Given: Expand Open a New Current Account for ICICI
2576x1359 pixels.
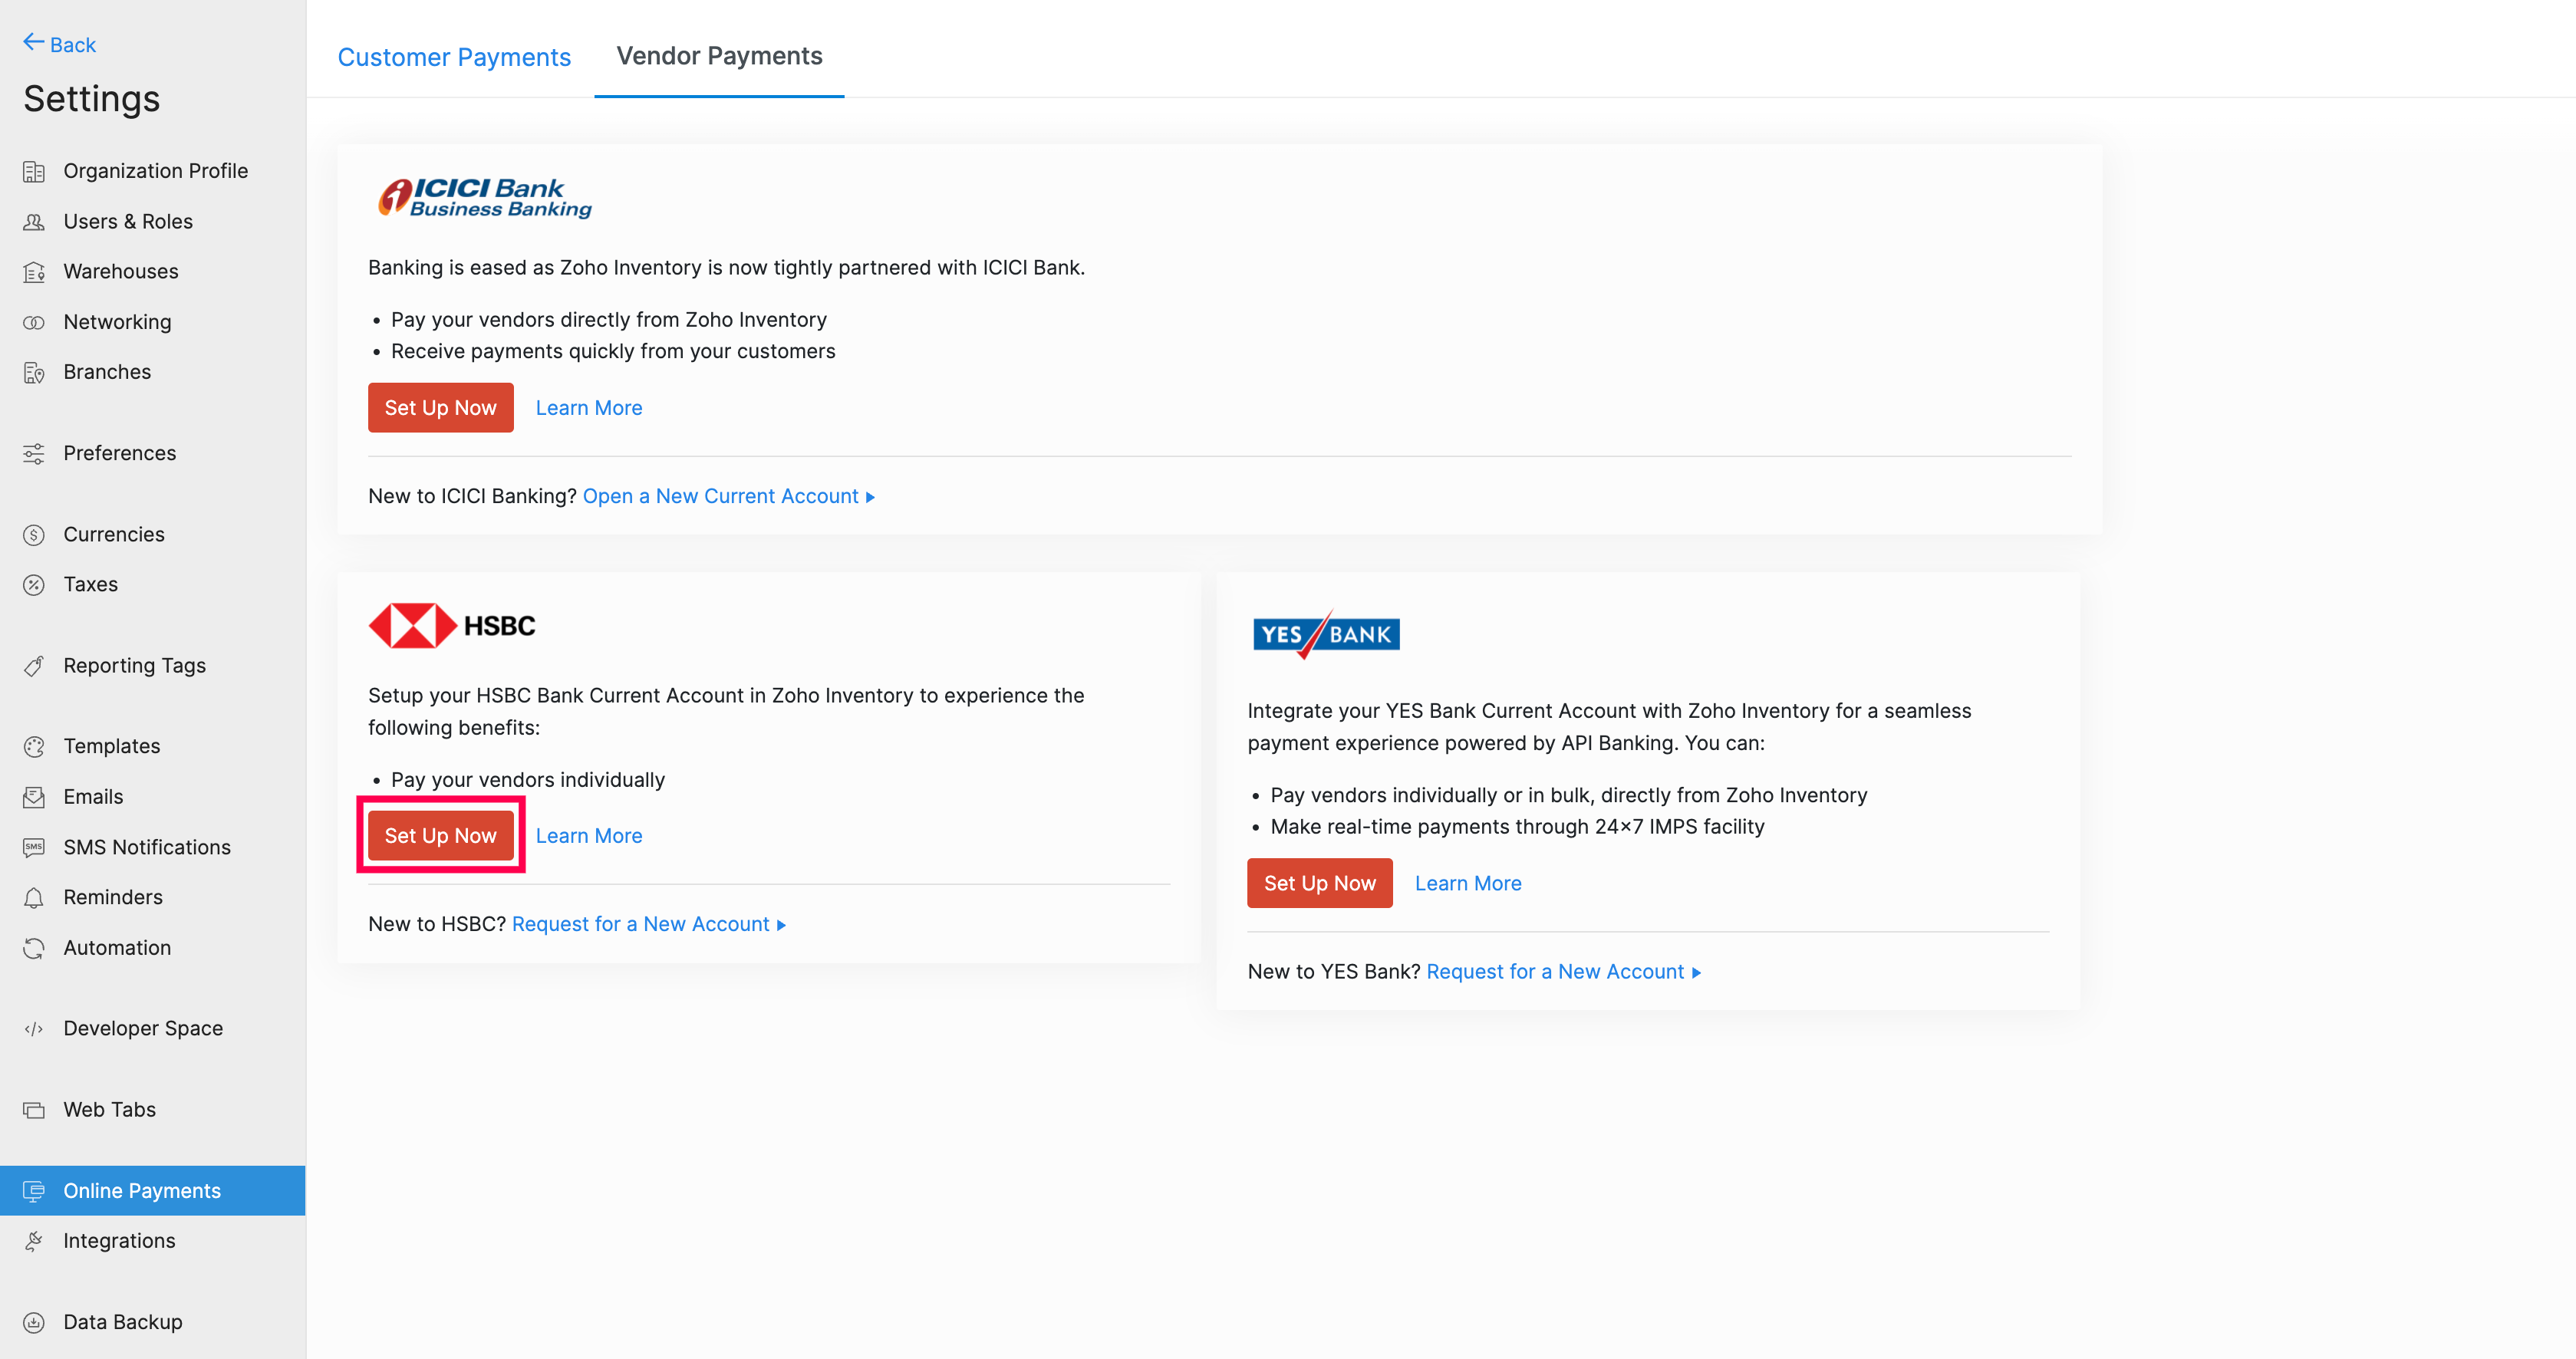Looking at the screenshot, I should pyautogui.click(x=728, y=496).
